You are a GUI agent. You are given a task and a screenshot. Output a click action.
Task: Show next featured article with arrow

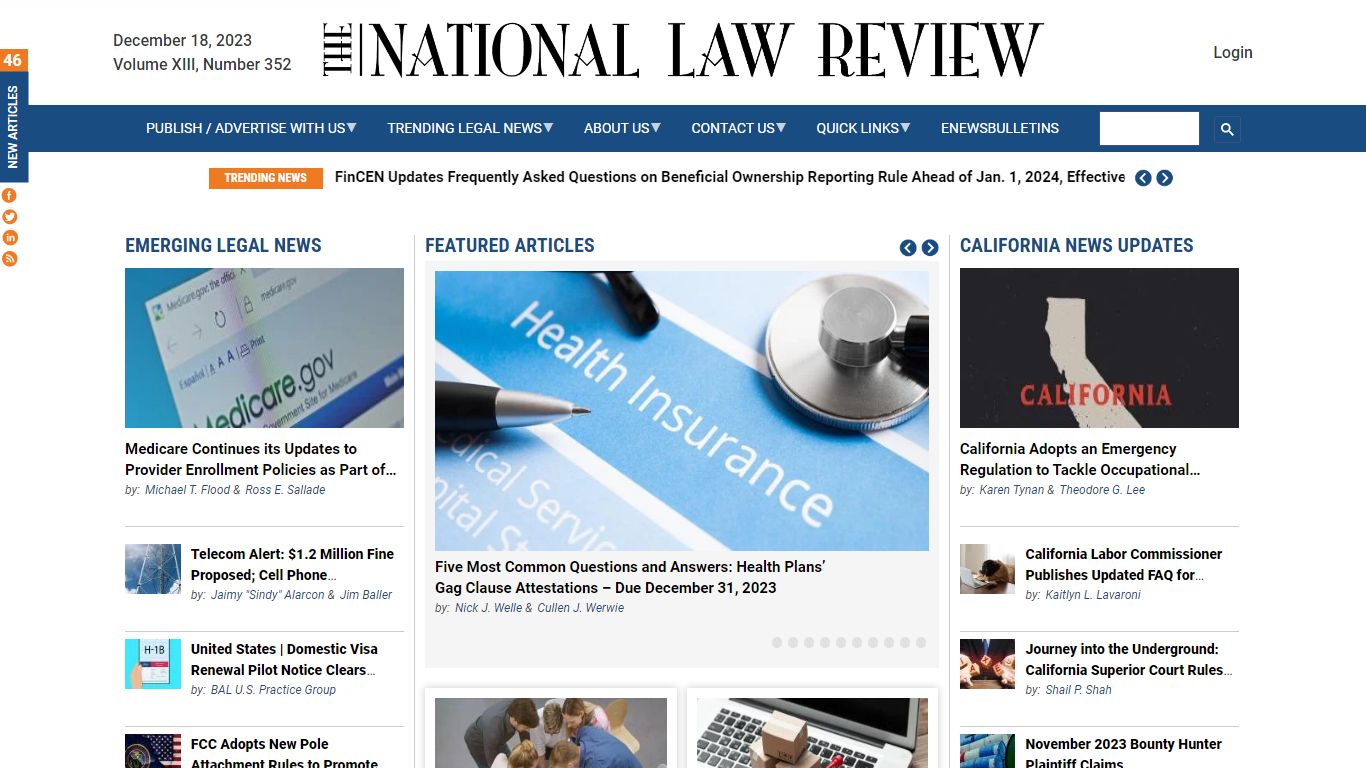pos(930,248)
